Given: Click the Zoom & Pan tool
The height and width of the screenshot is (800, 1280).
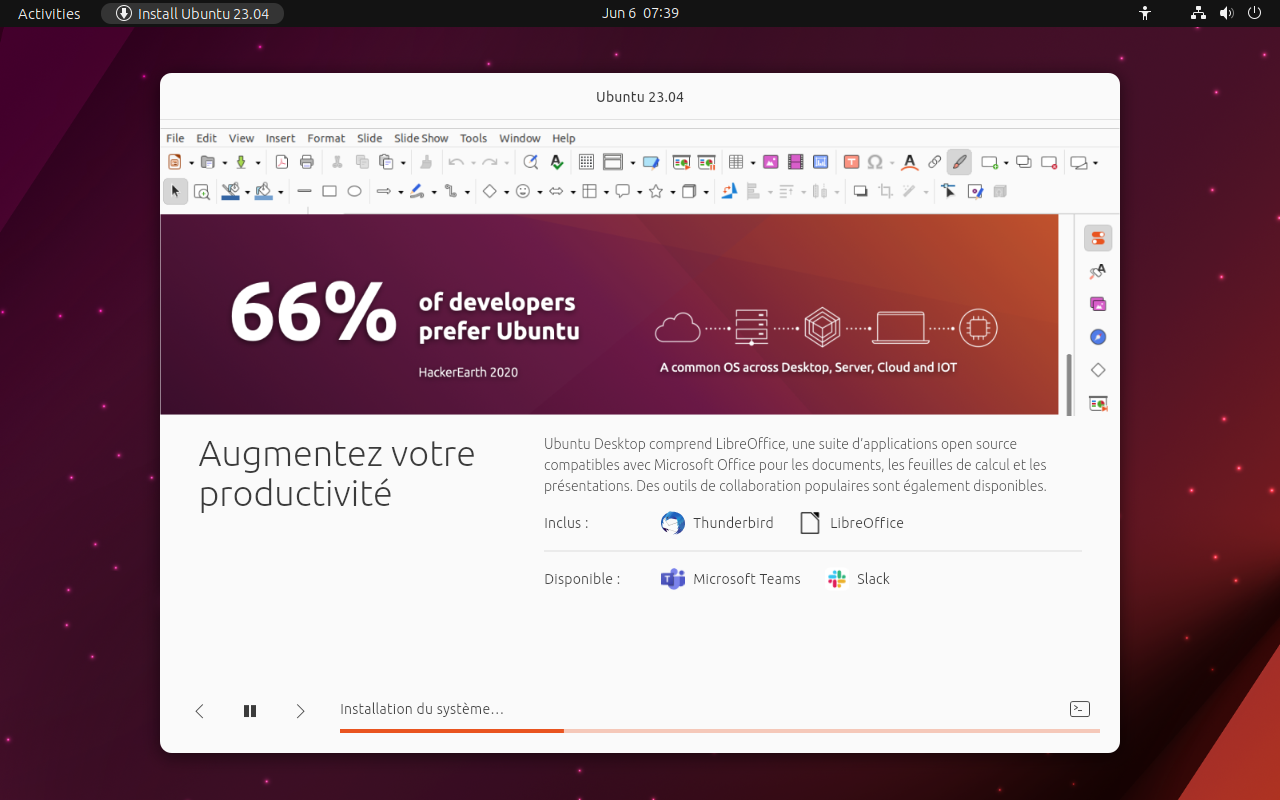Looking at the screenshot, I should 202,191.
